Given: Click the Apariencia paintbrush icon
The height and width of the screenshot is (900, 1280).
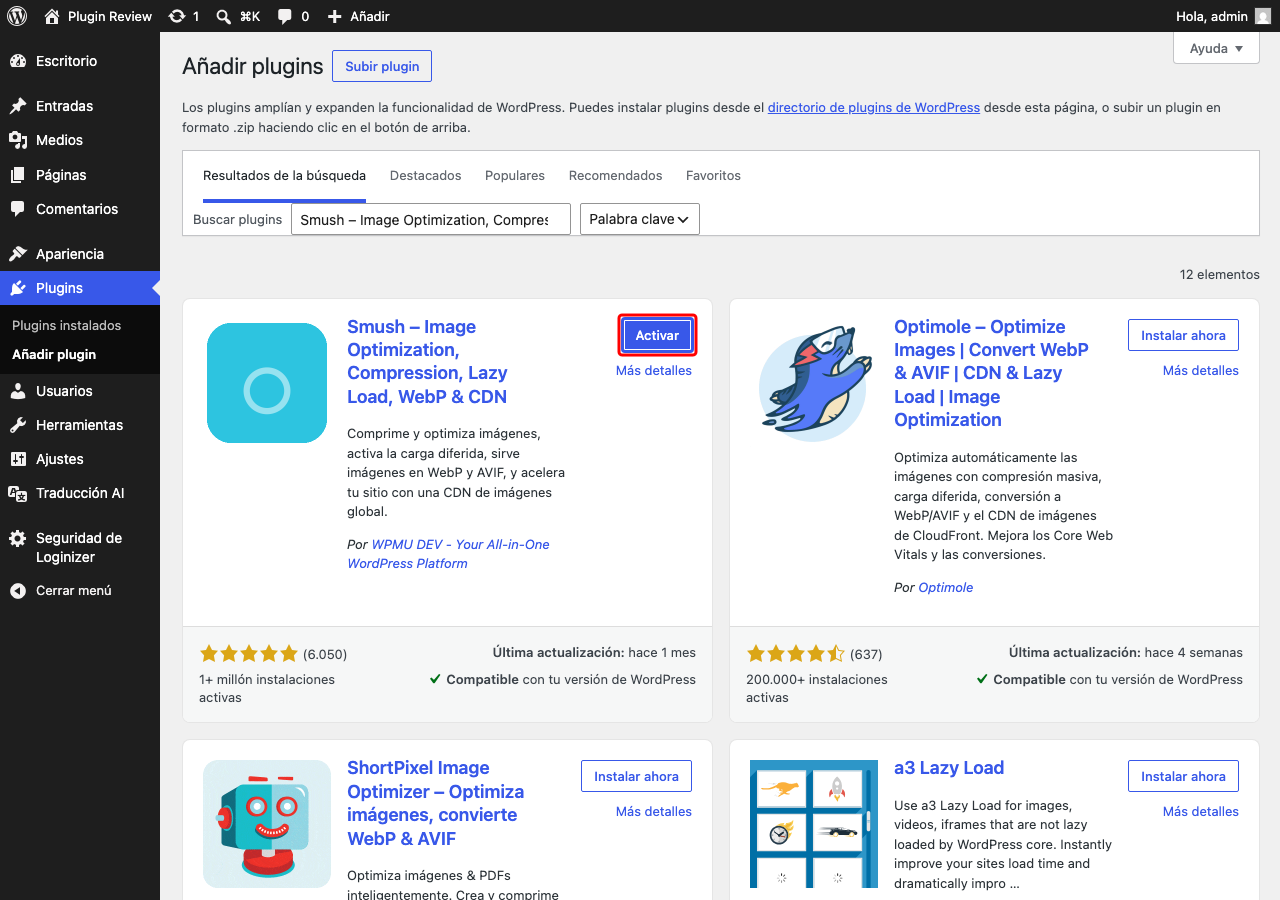Looking at the screenshot, I should 18,254.
